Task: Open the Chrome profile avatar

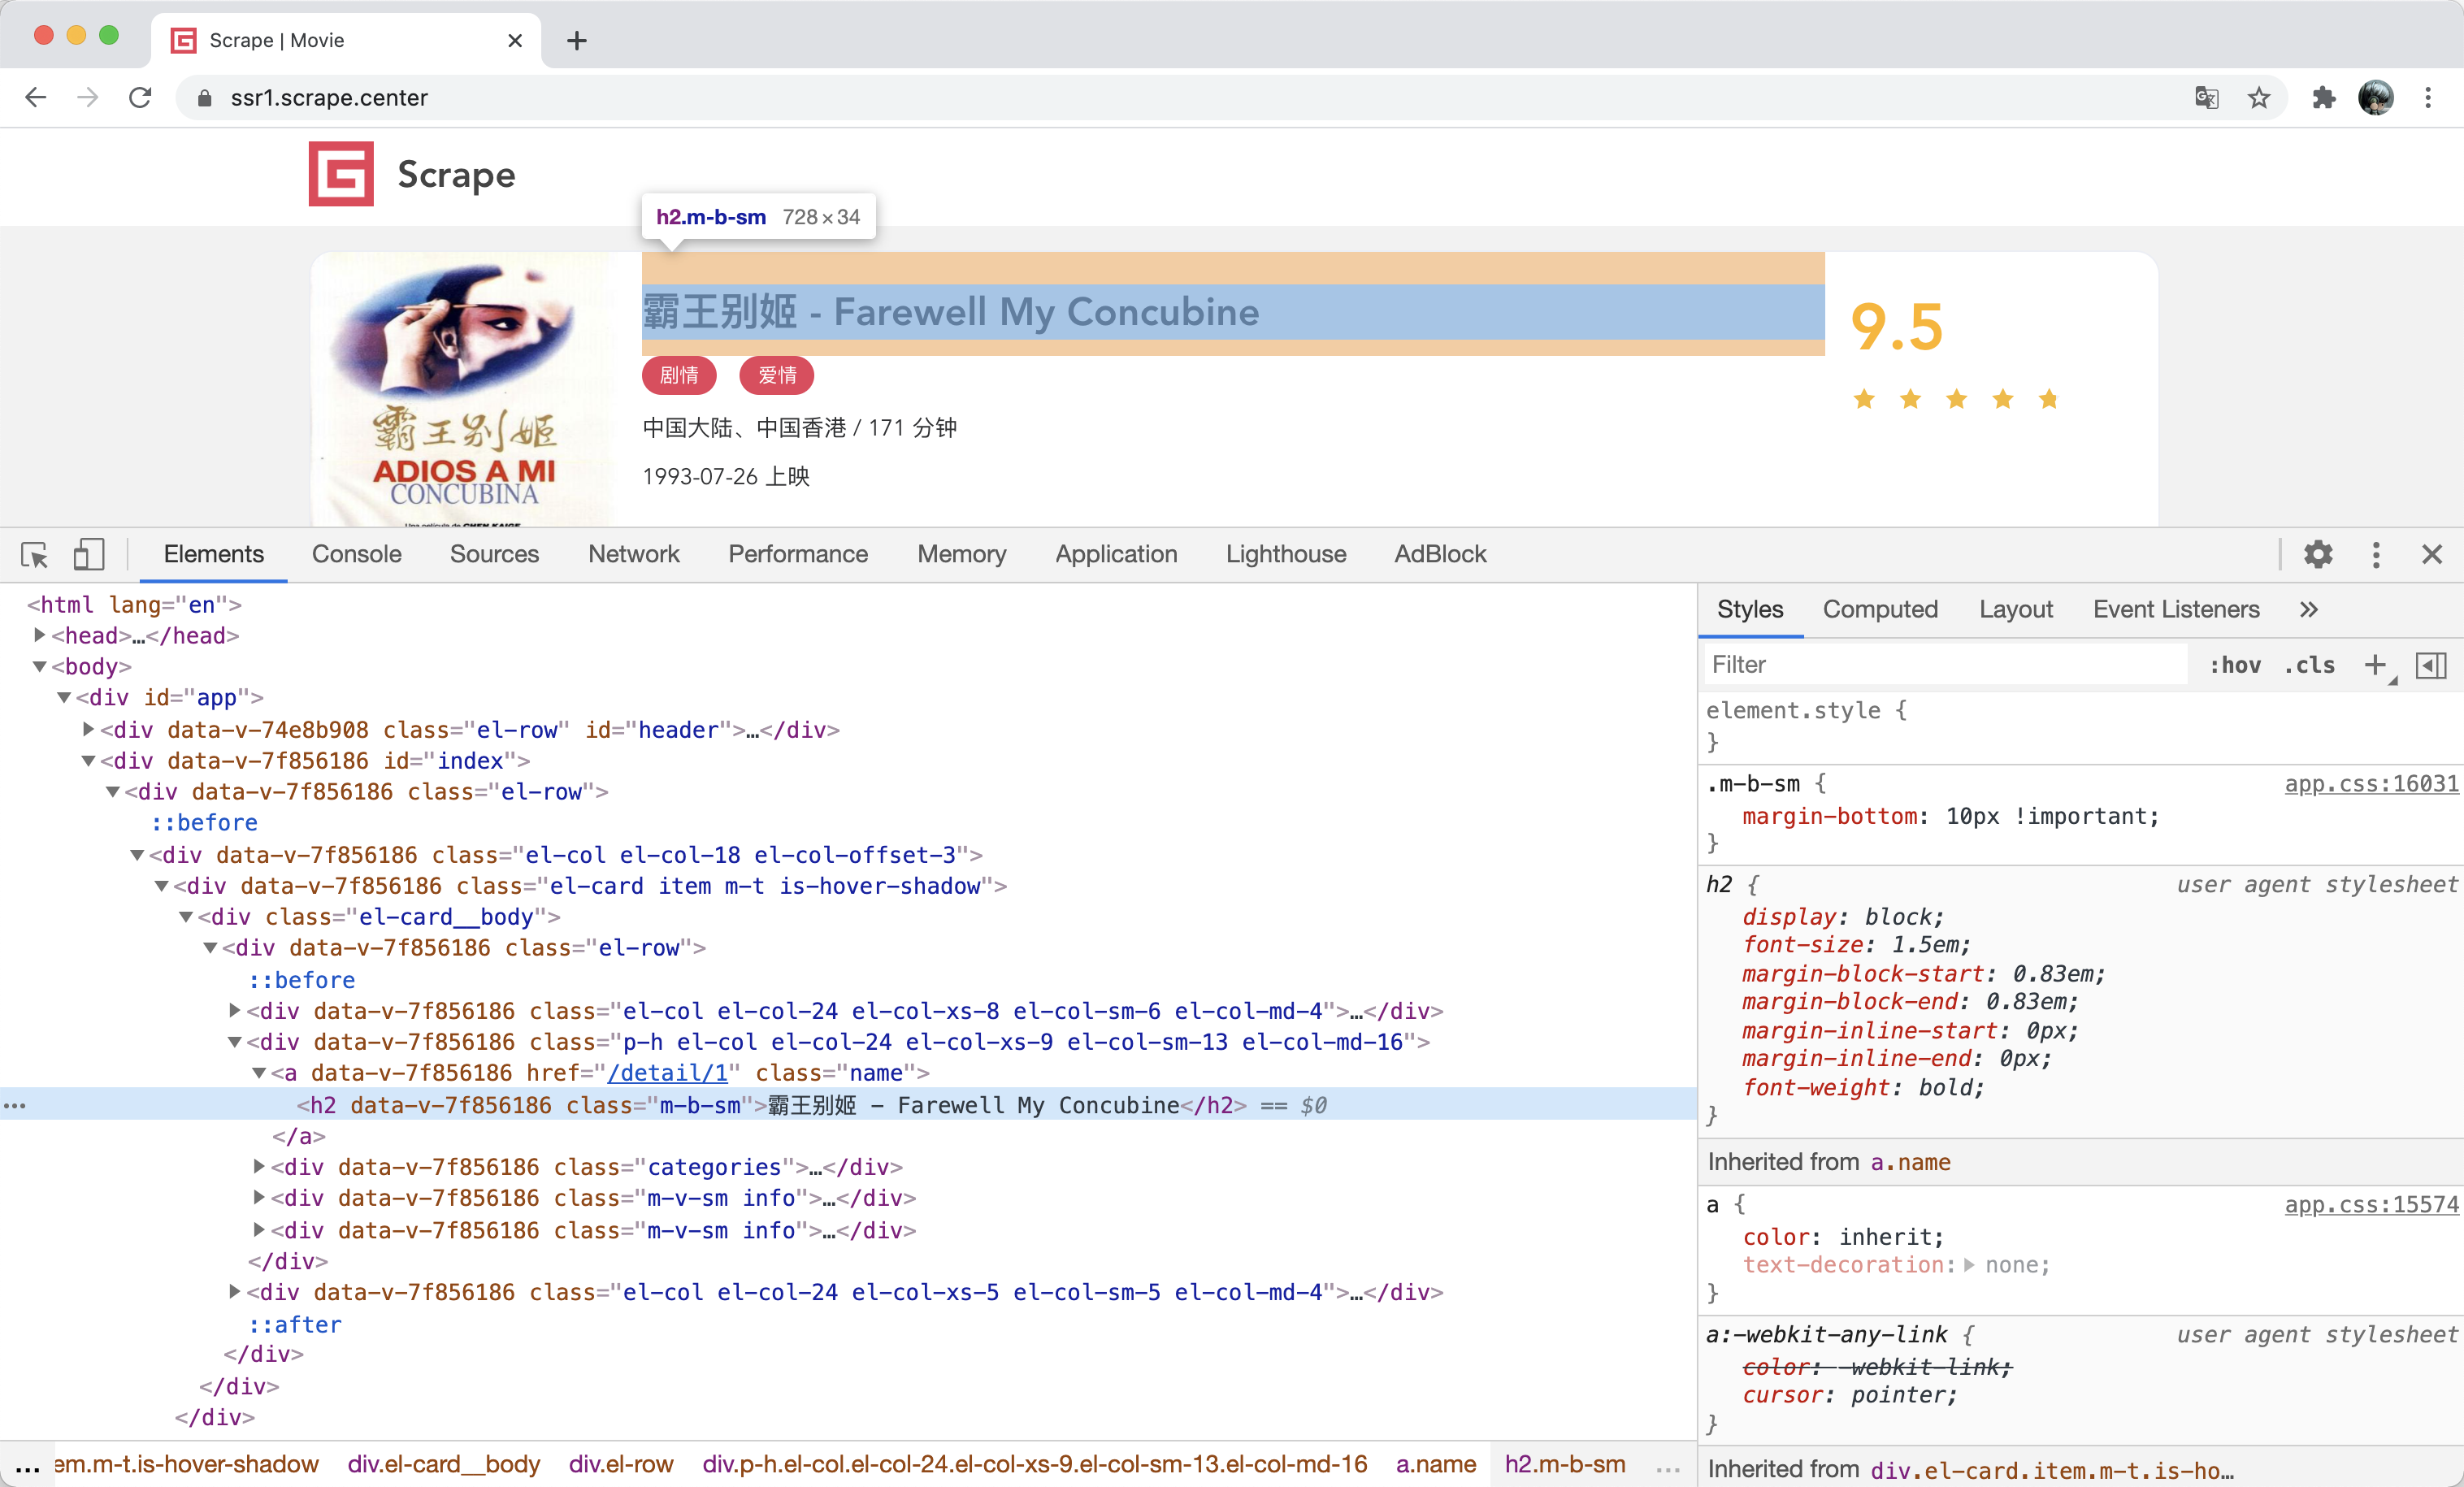Action: click(2376, 97)
